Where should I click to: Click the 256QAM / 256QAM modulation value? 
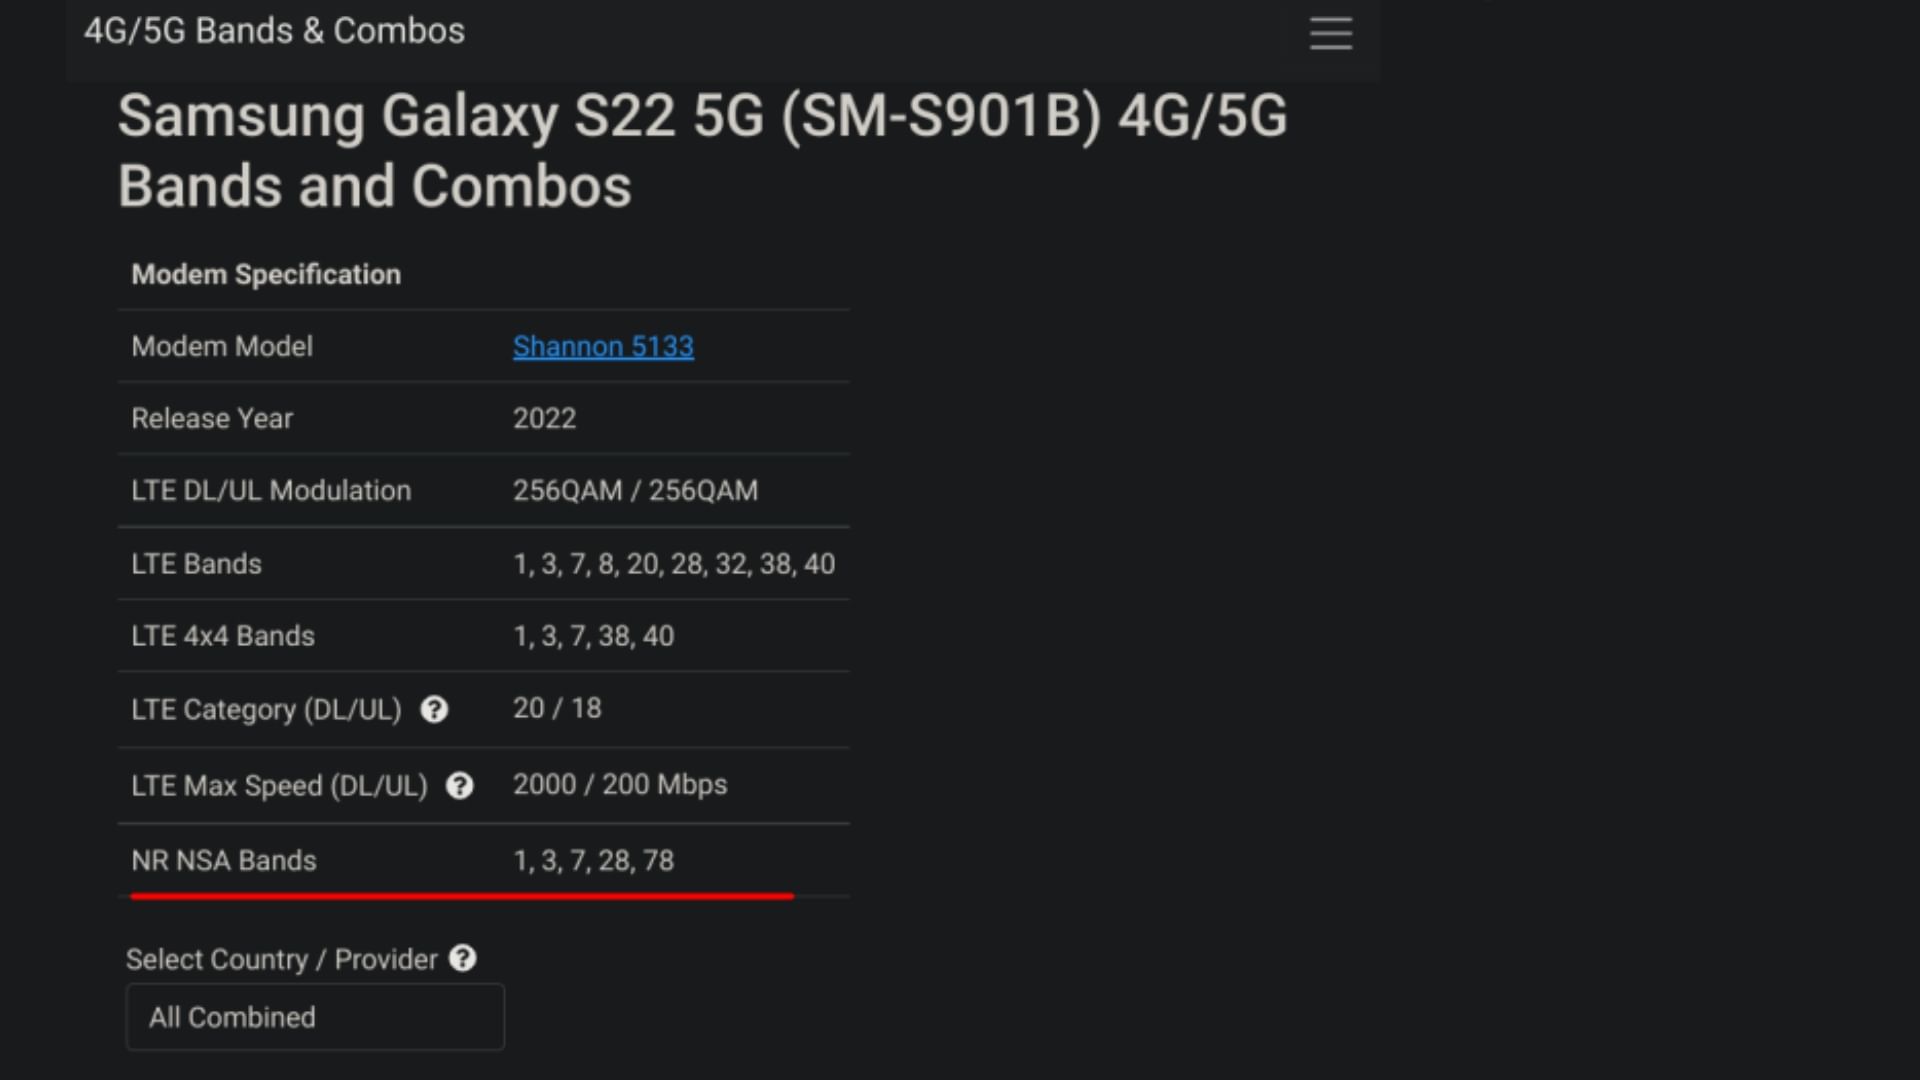coord(635,491)
